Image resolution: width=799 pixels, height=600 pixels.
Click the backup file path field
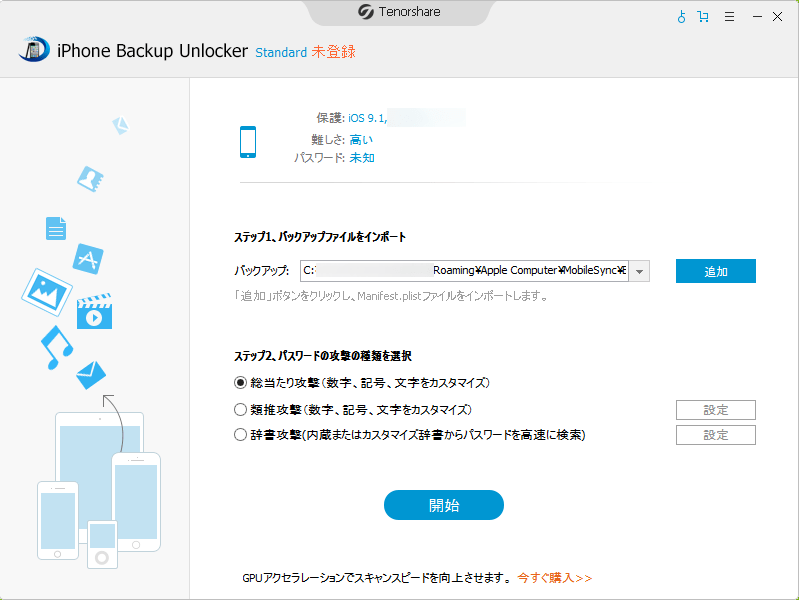coord(464,271)
